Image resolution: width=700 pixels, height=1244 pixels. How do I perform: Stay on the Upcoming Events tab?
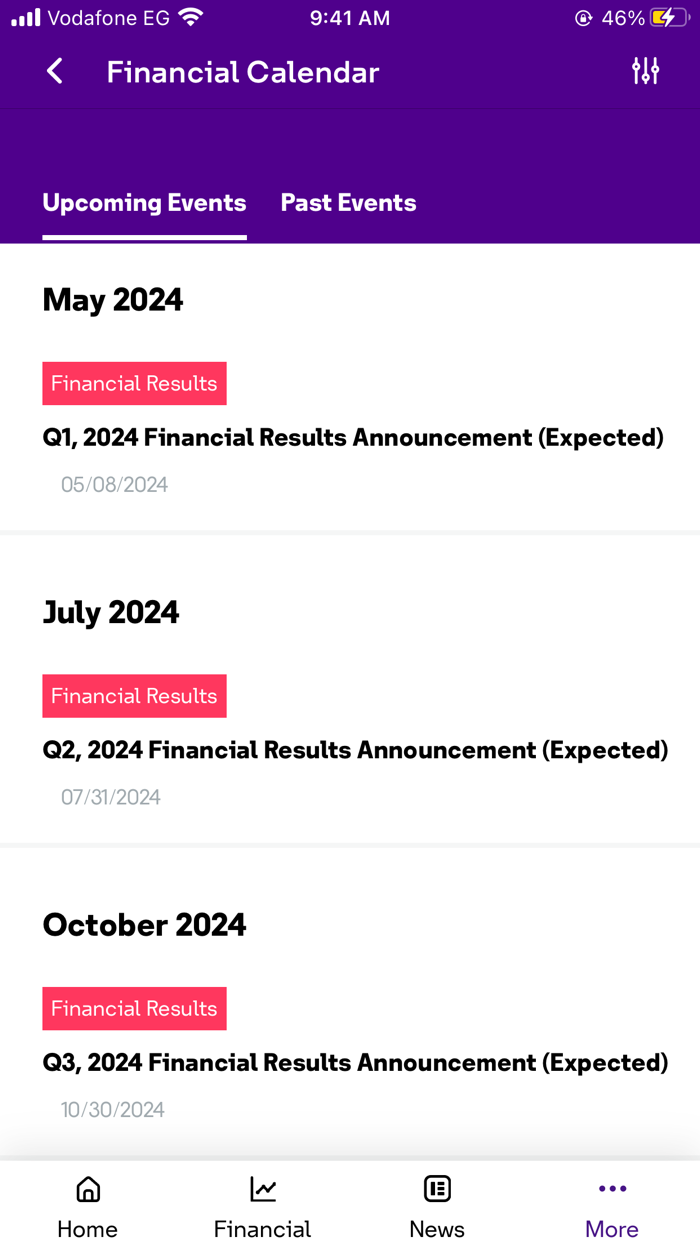tap(144, 203)
